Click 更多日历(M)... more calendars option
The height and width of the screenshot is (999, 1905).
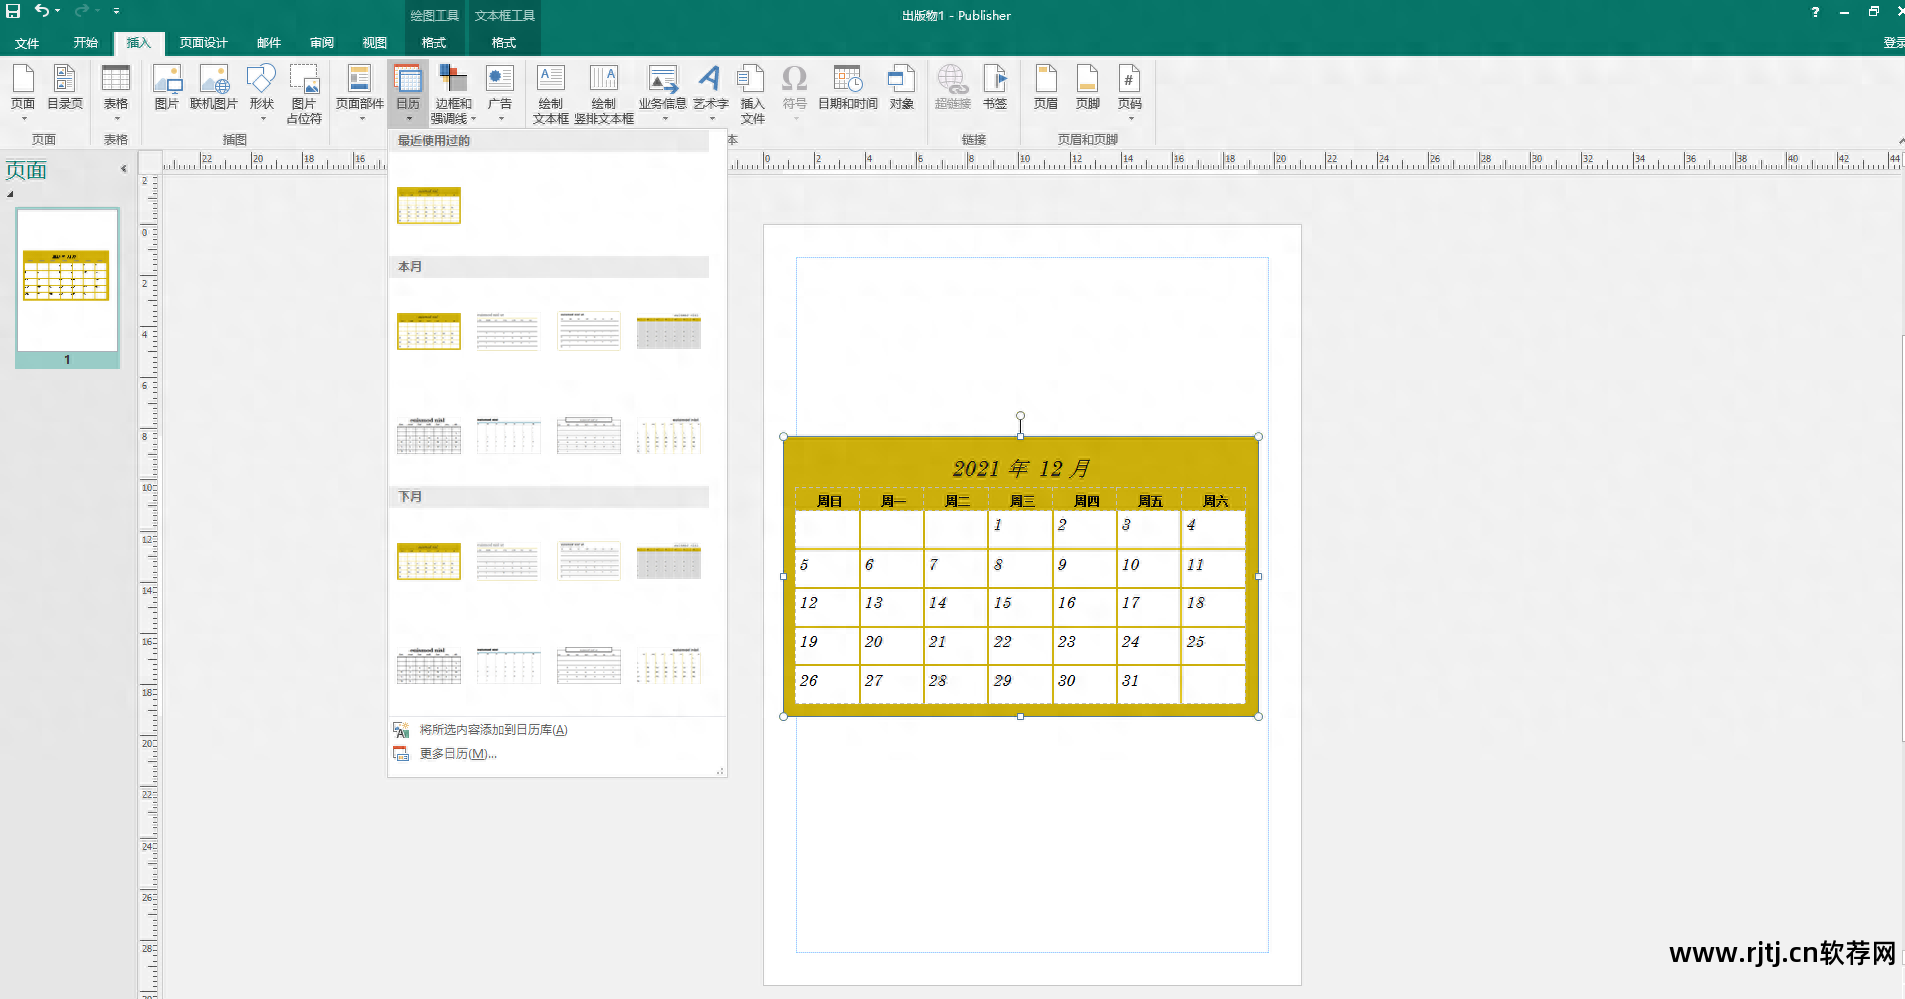click(x=457, y=754)
